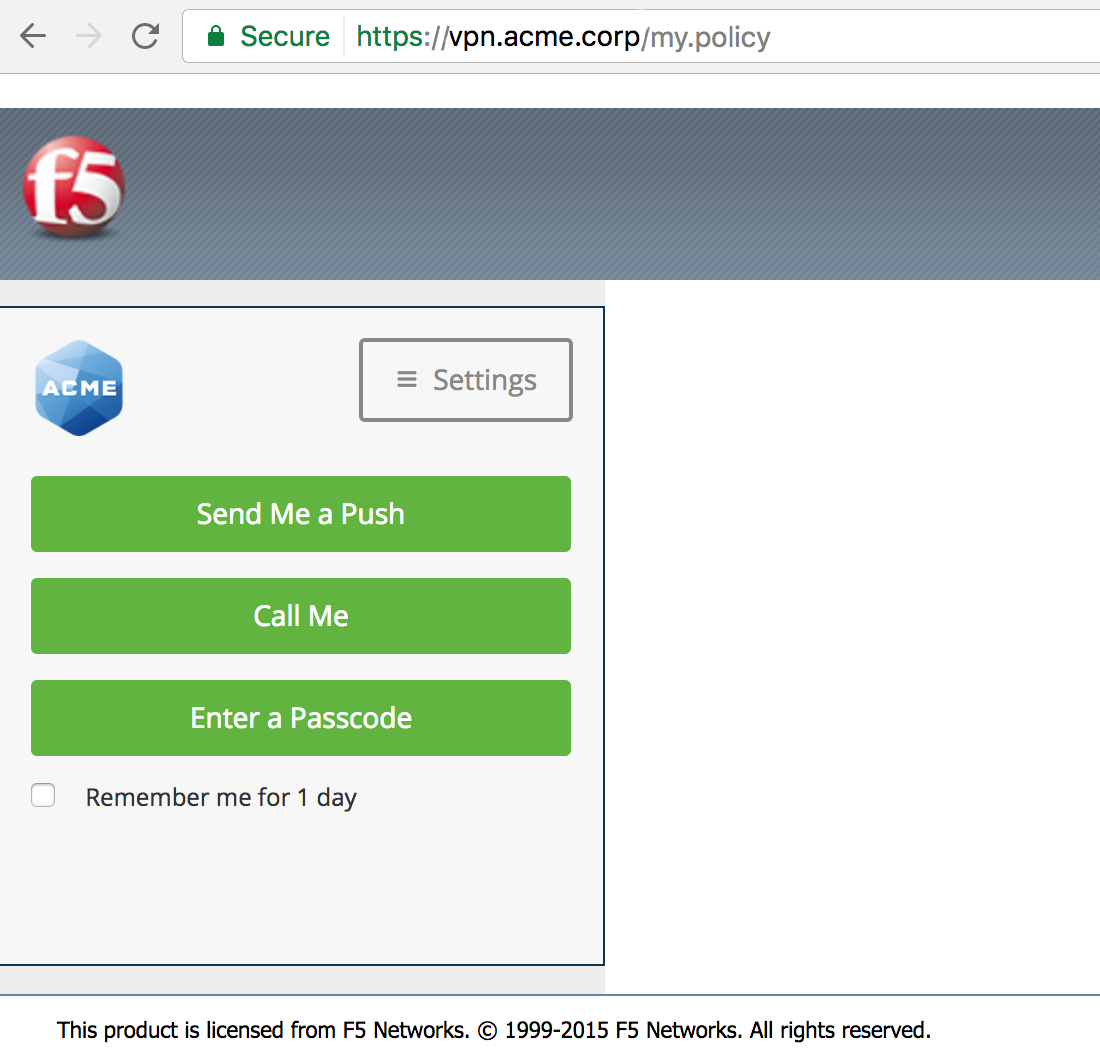Click the green padlock Secure icon
1100x1056 pixels.
[216, 36]
